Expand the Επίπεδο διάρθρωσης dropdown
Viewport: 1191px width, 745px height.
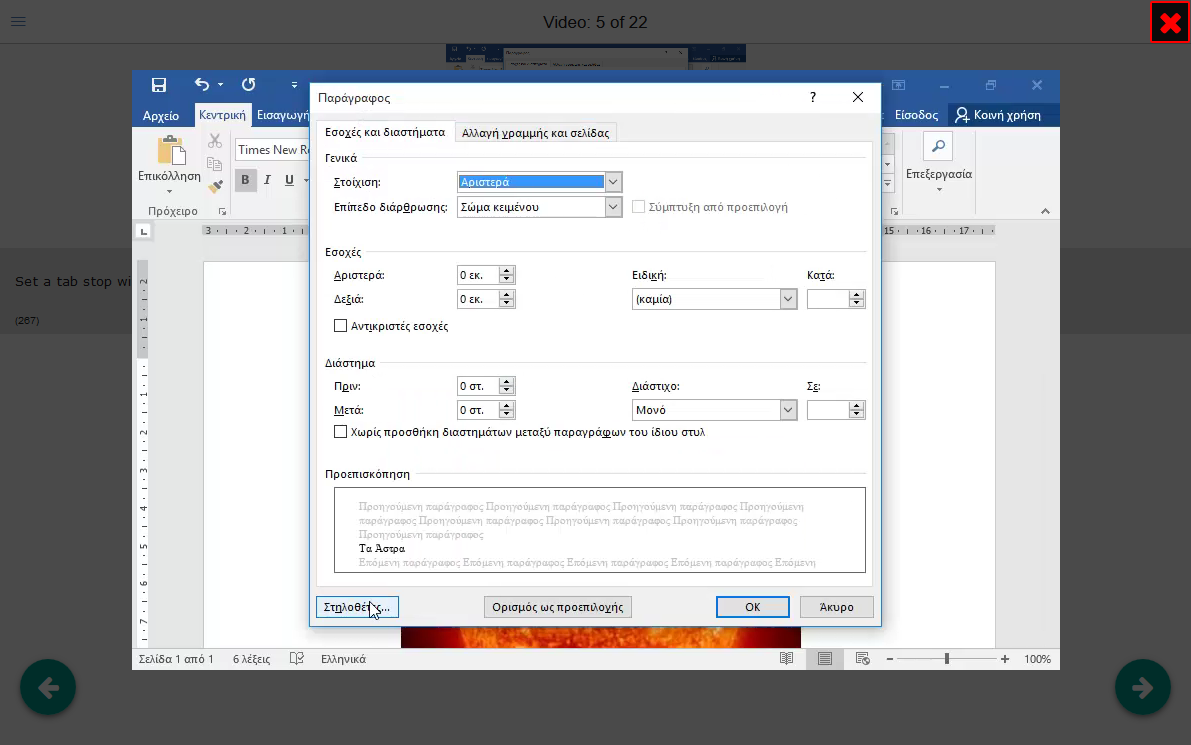point(613,207)
